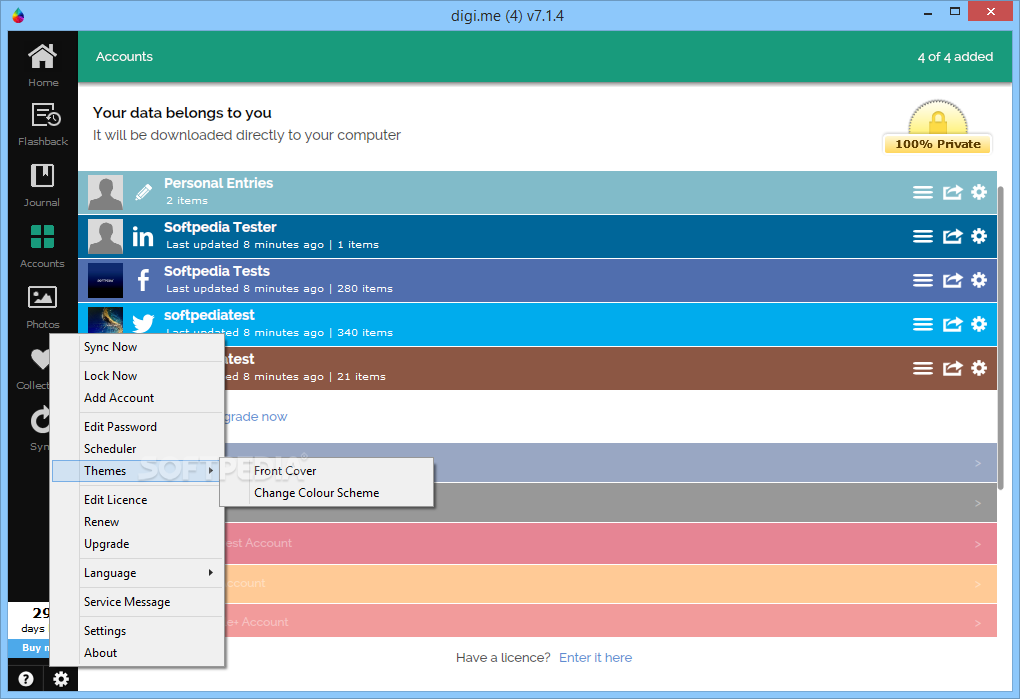Open Service Message menu item
1020x699 pixels.
[127, 602]
